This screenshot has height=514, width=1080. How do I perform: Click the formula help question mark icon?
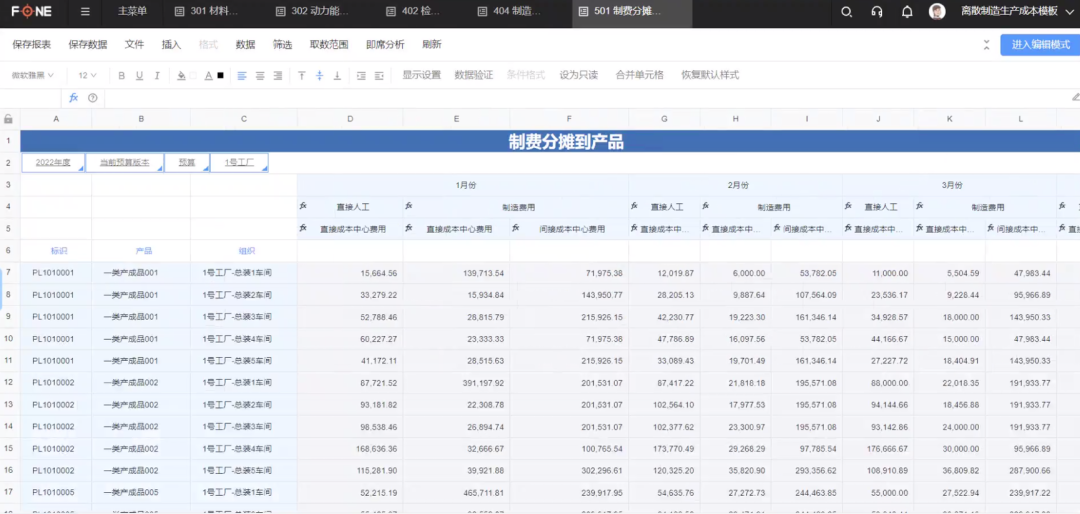click(93, 98)
